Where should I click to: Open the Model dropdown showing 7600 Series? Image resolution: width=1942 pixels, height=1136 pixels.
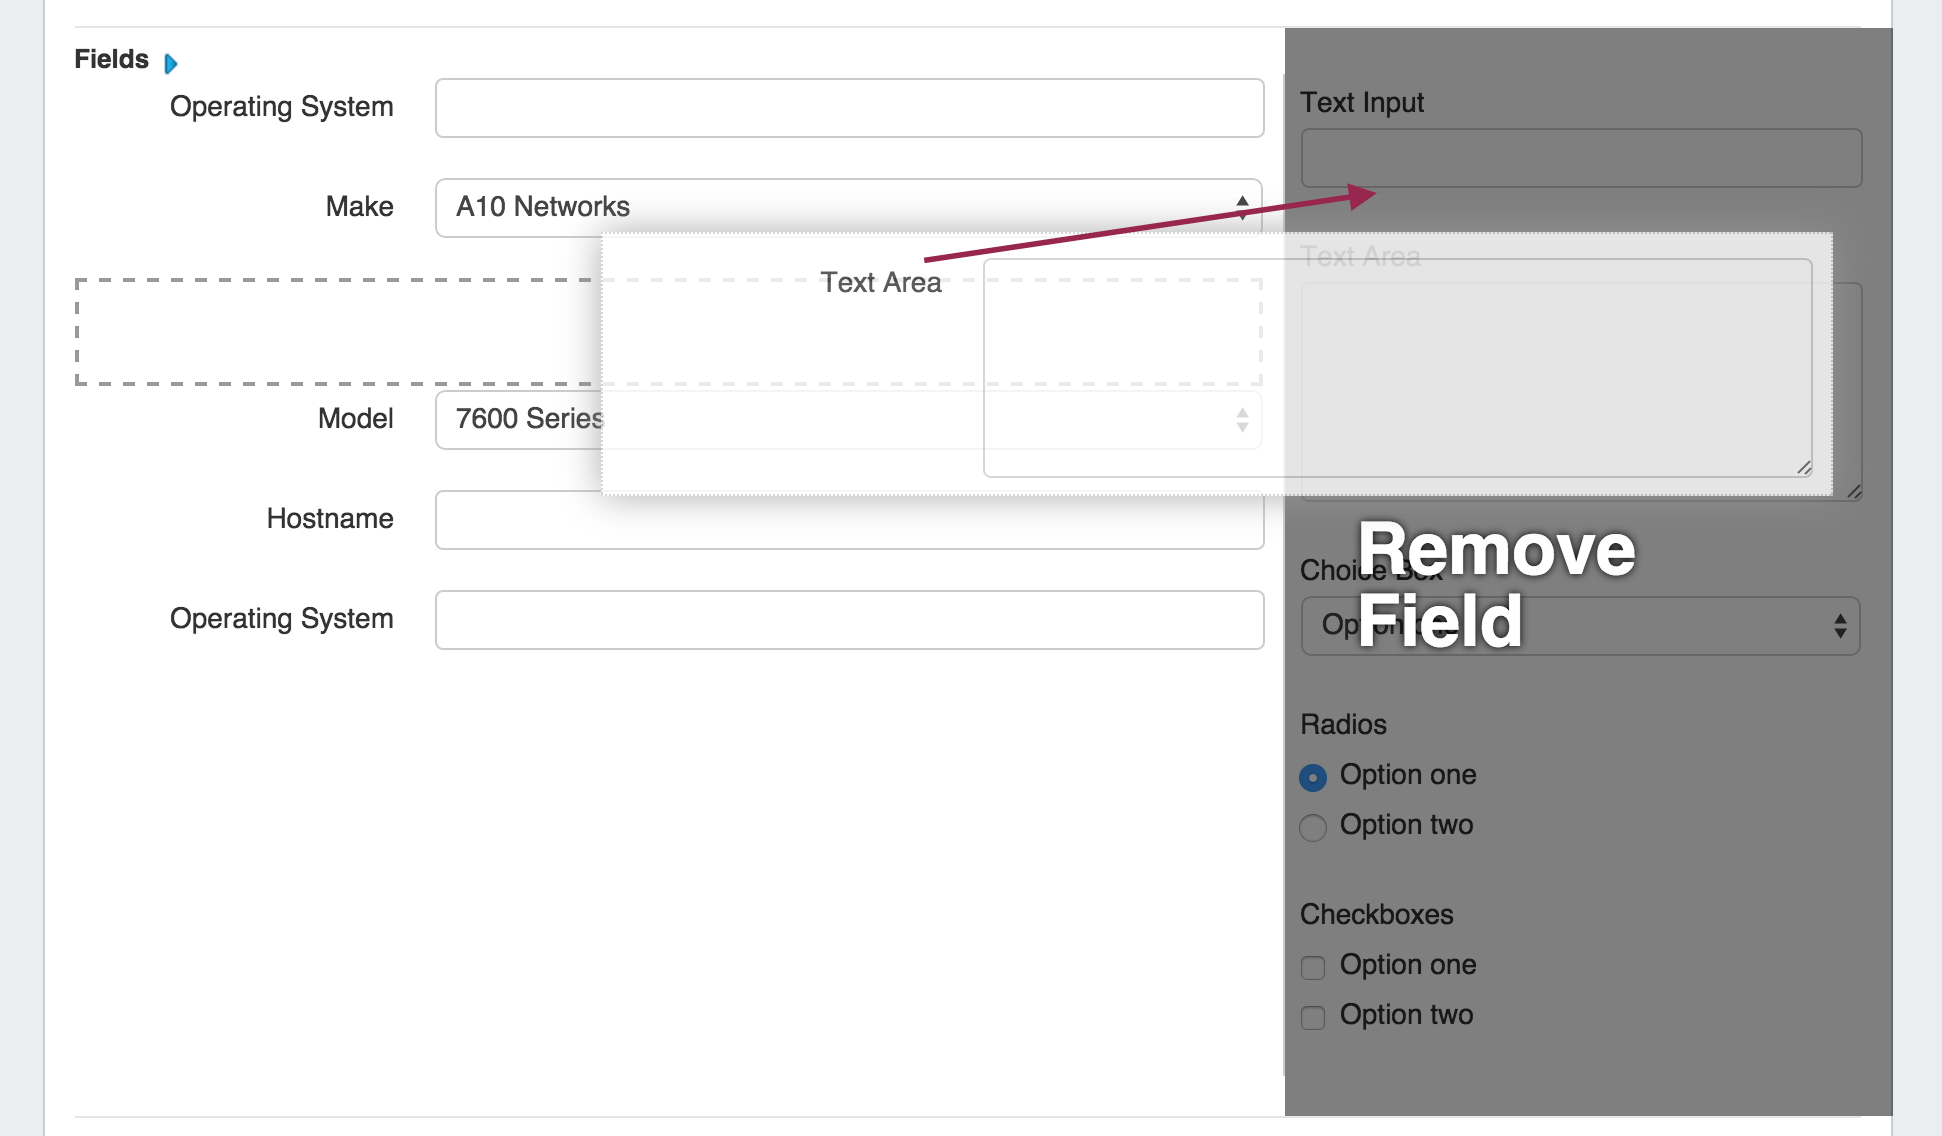pyautogui.click(x=518, y=419)
